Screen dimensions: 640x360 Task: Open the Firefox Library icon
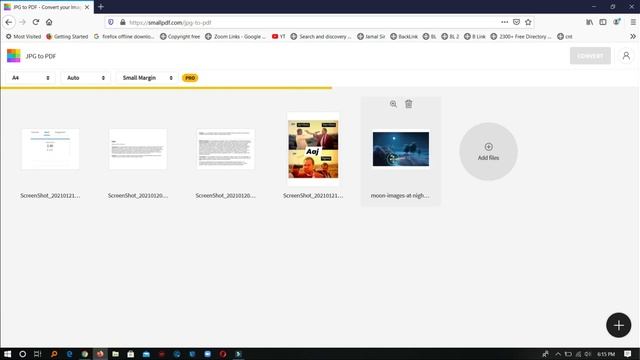pyautogui.click(x=589, y=22)
